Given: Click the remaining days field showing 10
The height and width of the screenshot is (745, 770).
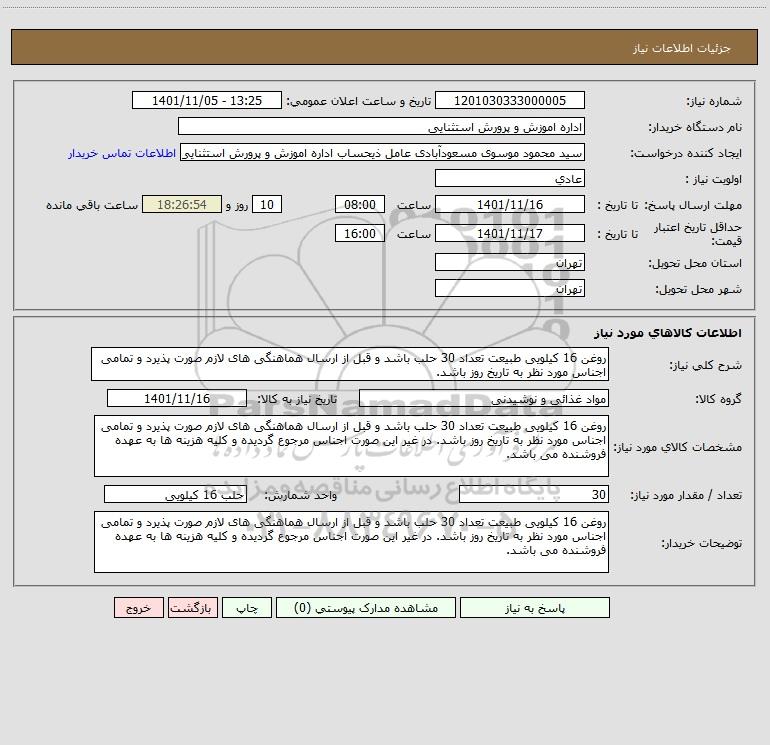Looking at the screenshot, I should [267, 204].
